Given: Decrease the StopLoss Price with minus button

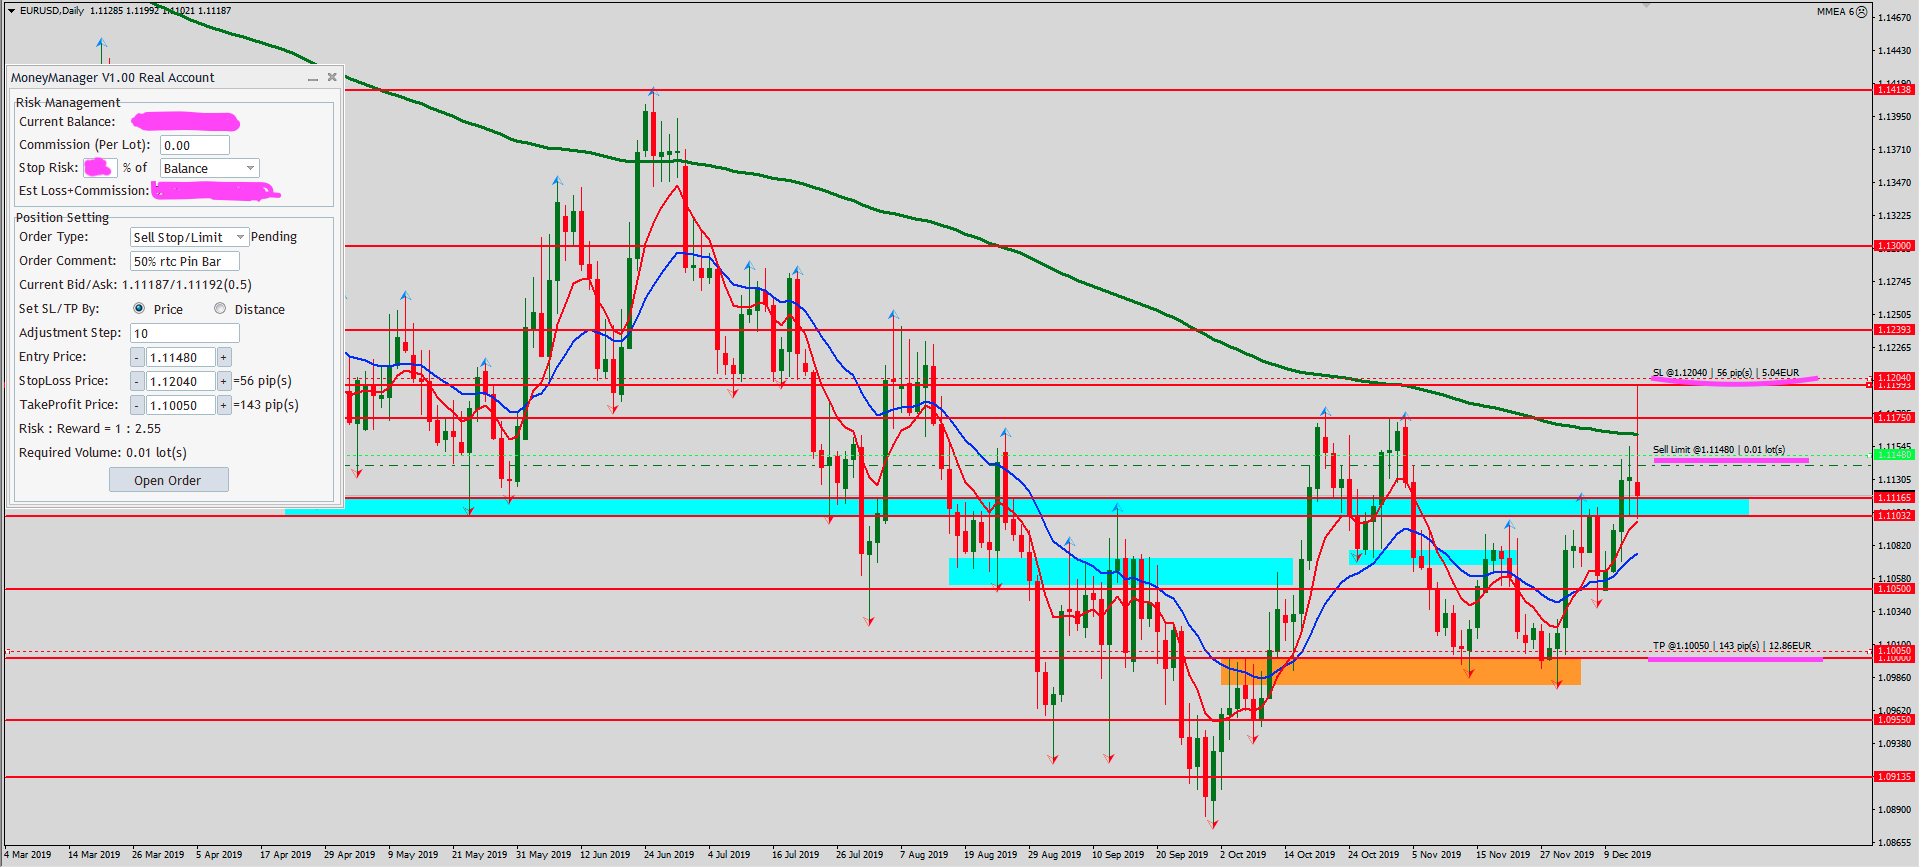Looking at the screenshot, I should click(137, 381).
